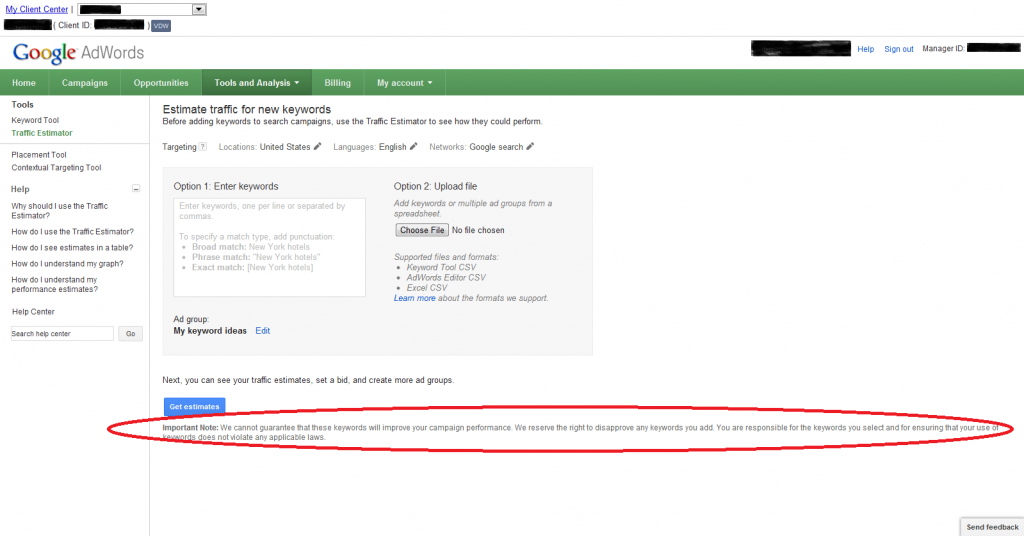Open 'How do I understand my performance estimates?'
The height and width of the screenshot is (536, 1024).
(x=55, y=285)
